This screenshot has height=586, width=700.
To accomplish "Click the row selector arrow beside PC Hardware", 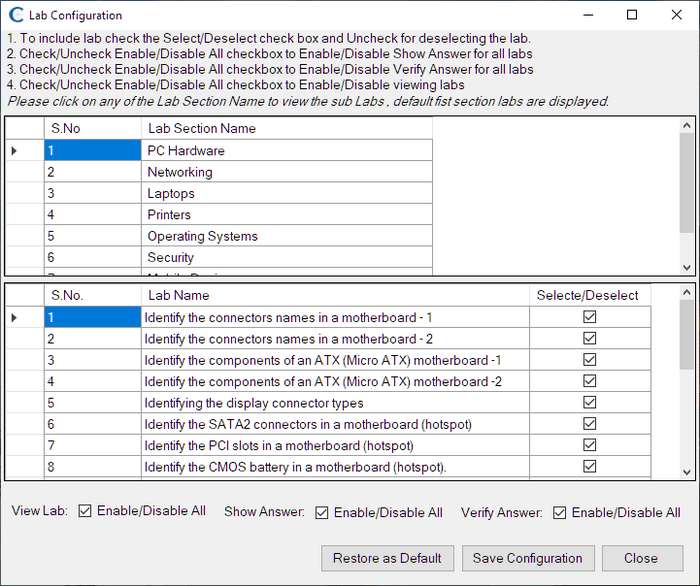I will 14,151.
